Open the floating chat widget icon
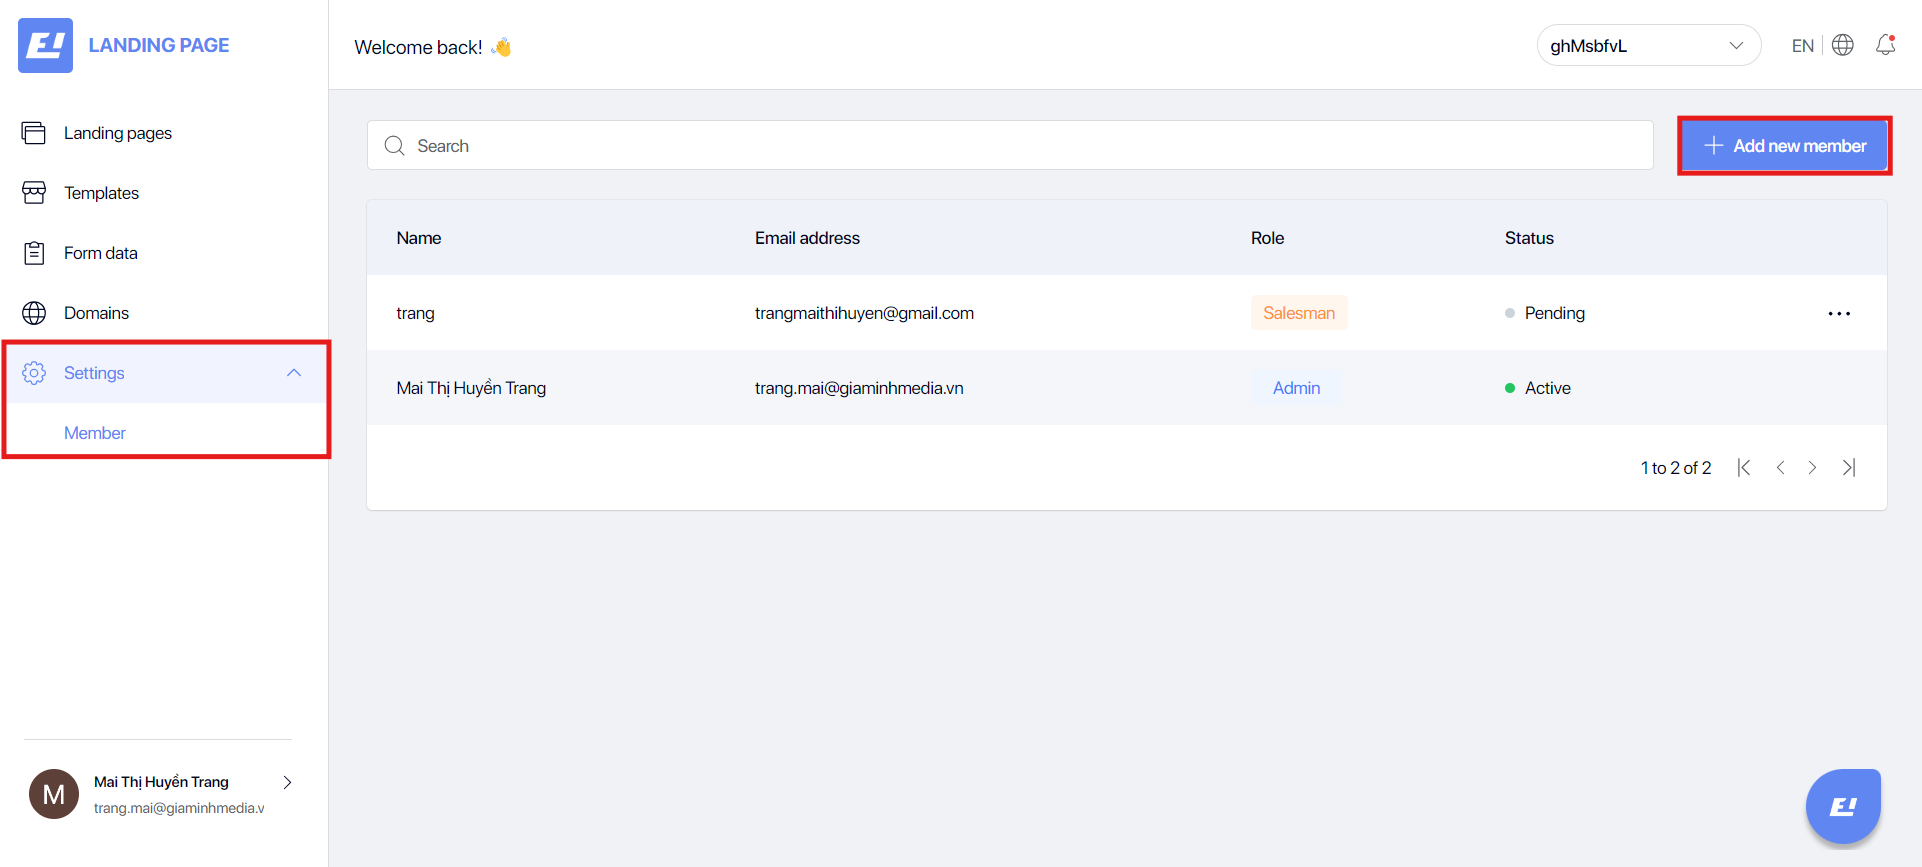The height and width of the screenshot is (867, 1922). [x=1843, y=806]
